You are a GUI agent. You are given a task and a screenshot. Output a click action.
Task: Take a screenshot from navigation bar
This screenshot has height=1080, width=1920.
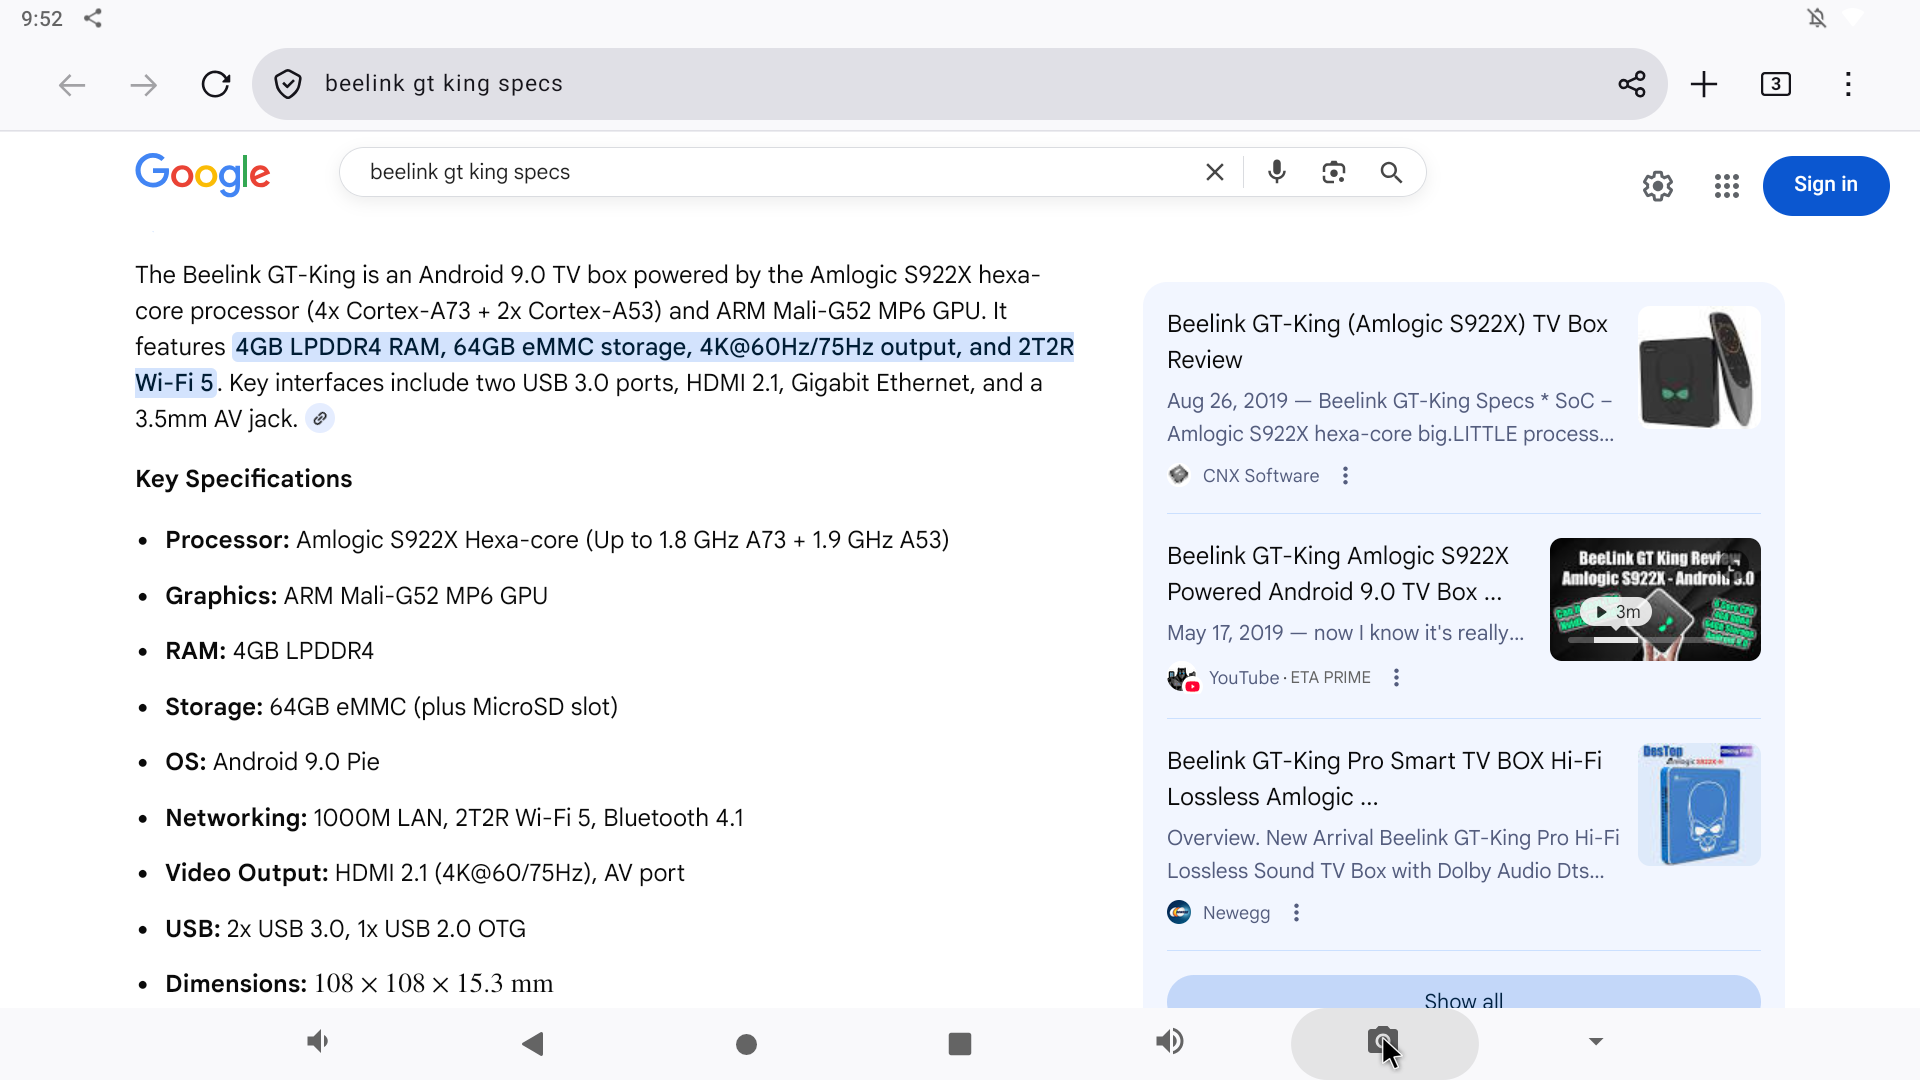click(1383, 1042)
